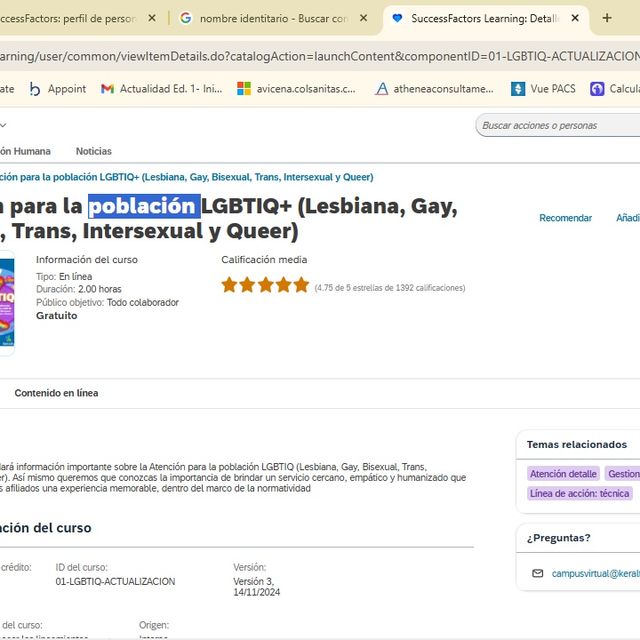Viewport: 640px width, 640px height.
Task: Click the campusvirtual email link
Action: 596,573
